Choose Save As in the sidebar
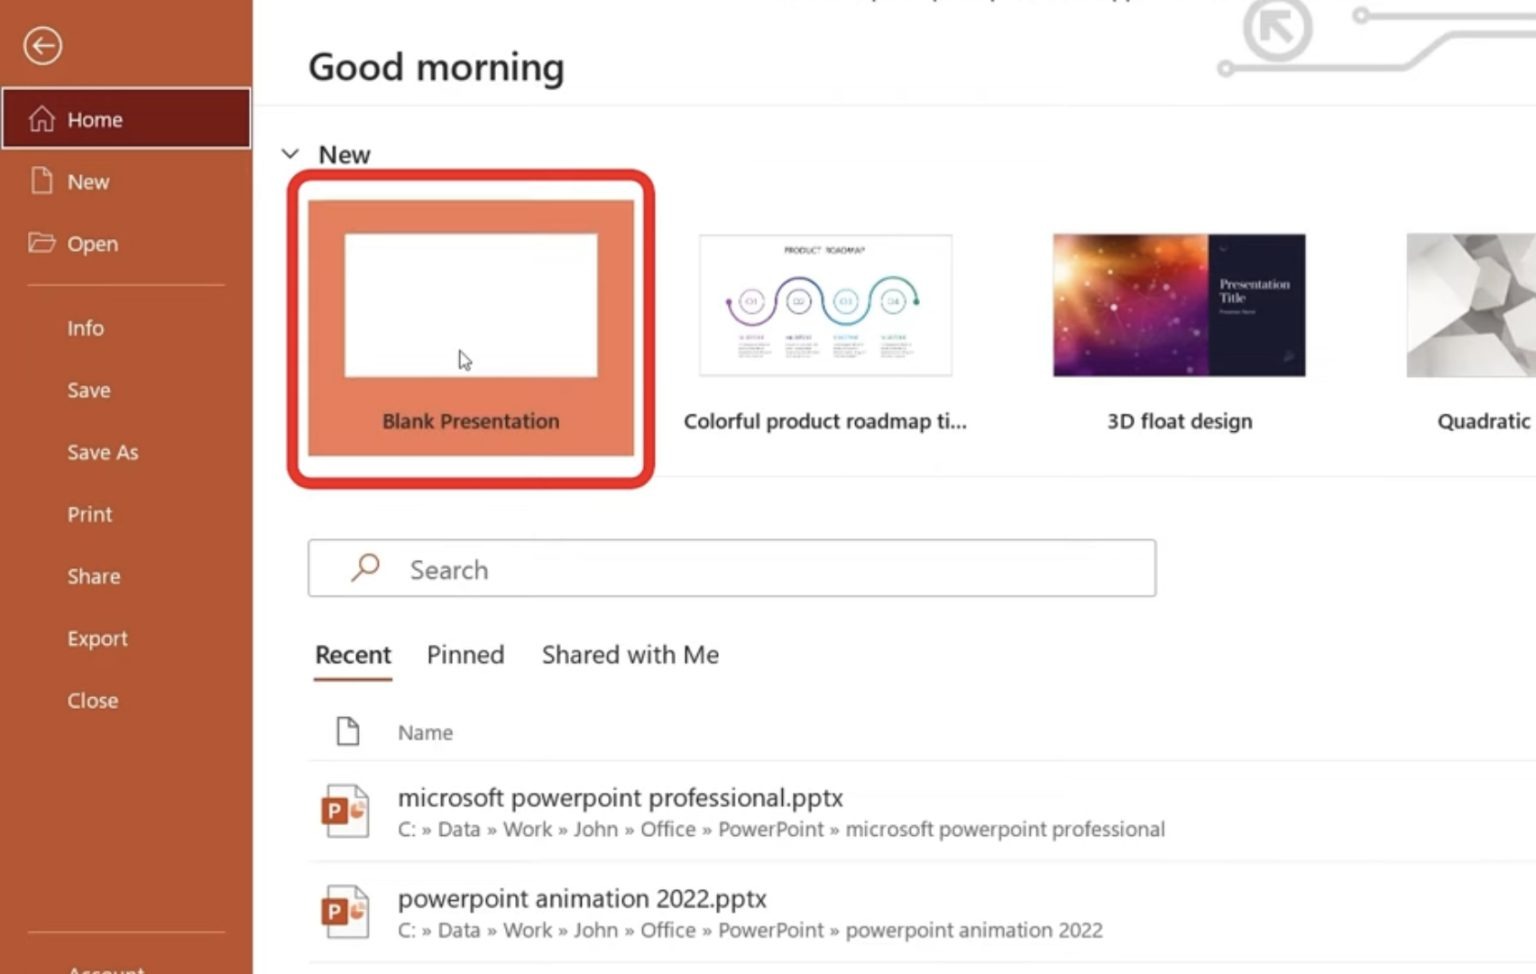Viewport: 1536px width, 974px height. [x=102, y=452]
